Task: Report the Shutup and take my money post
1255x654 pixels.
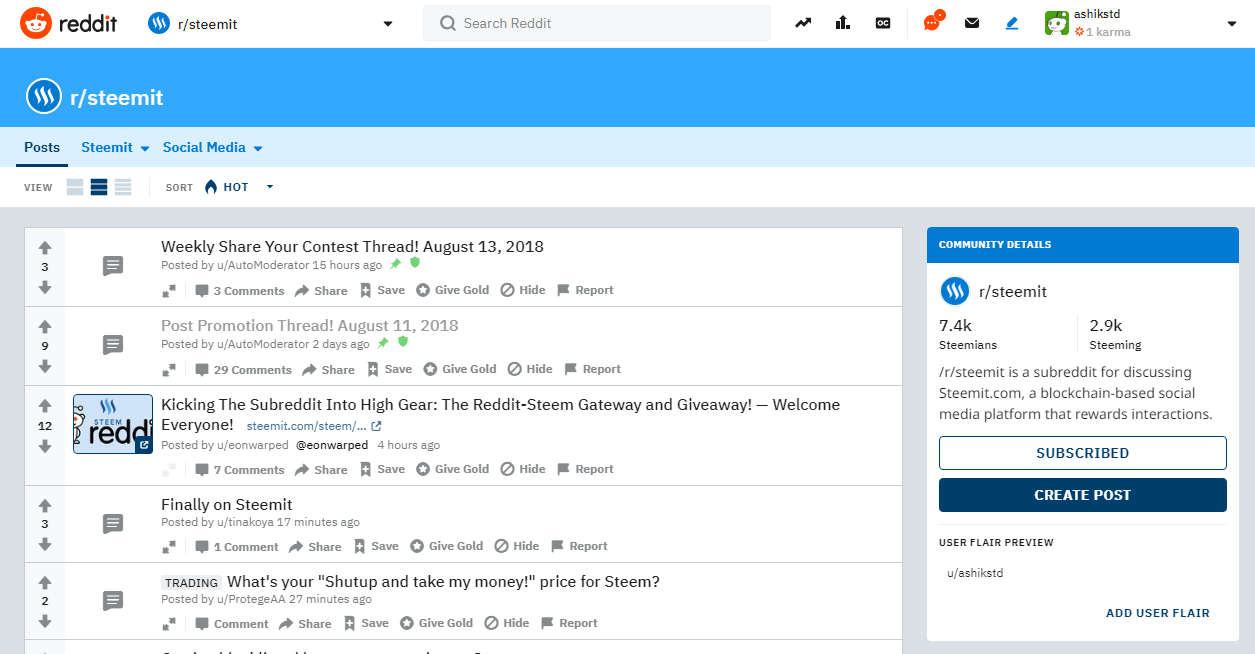Action: tap(569, 623)
